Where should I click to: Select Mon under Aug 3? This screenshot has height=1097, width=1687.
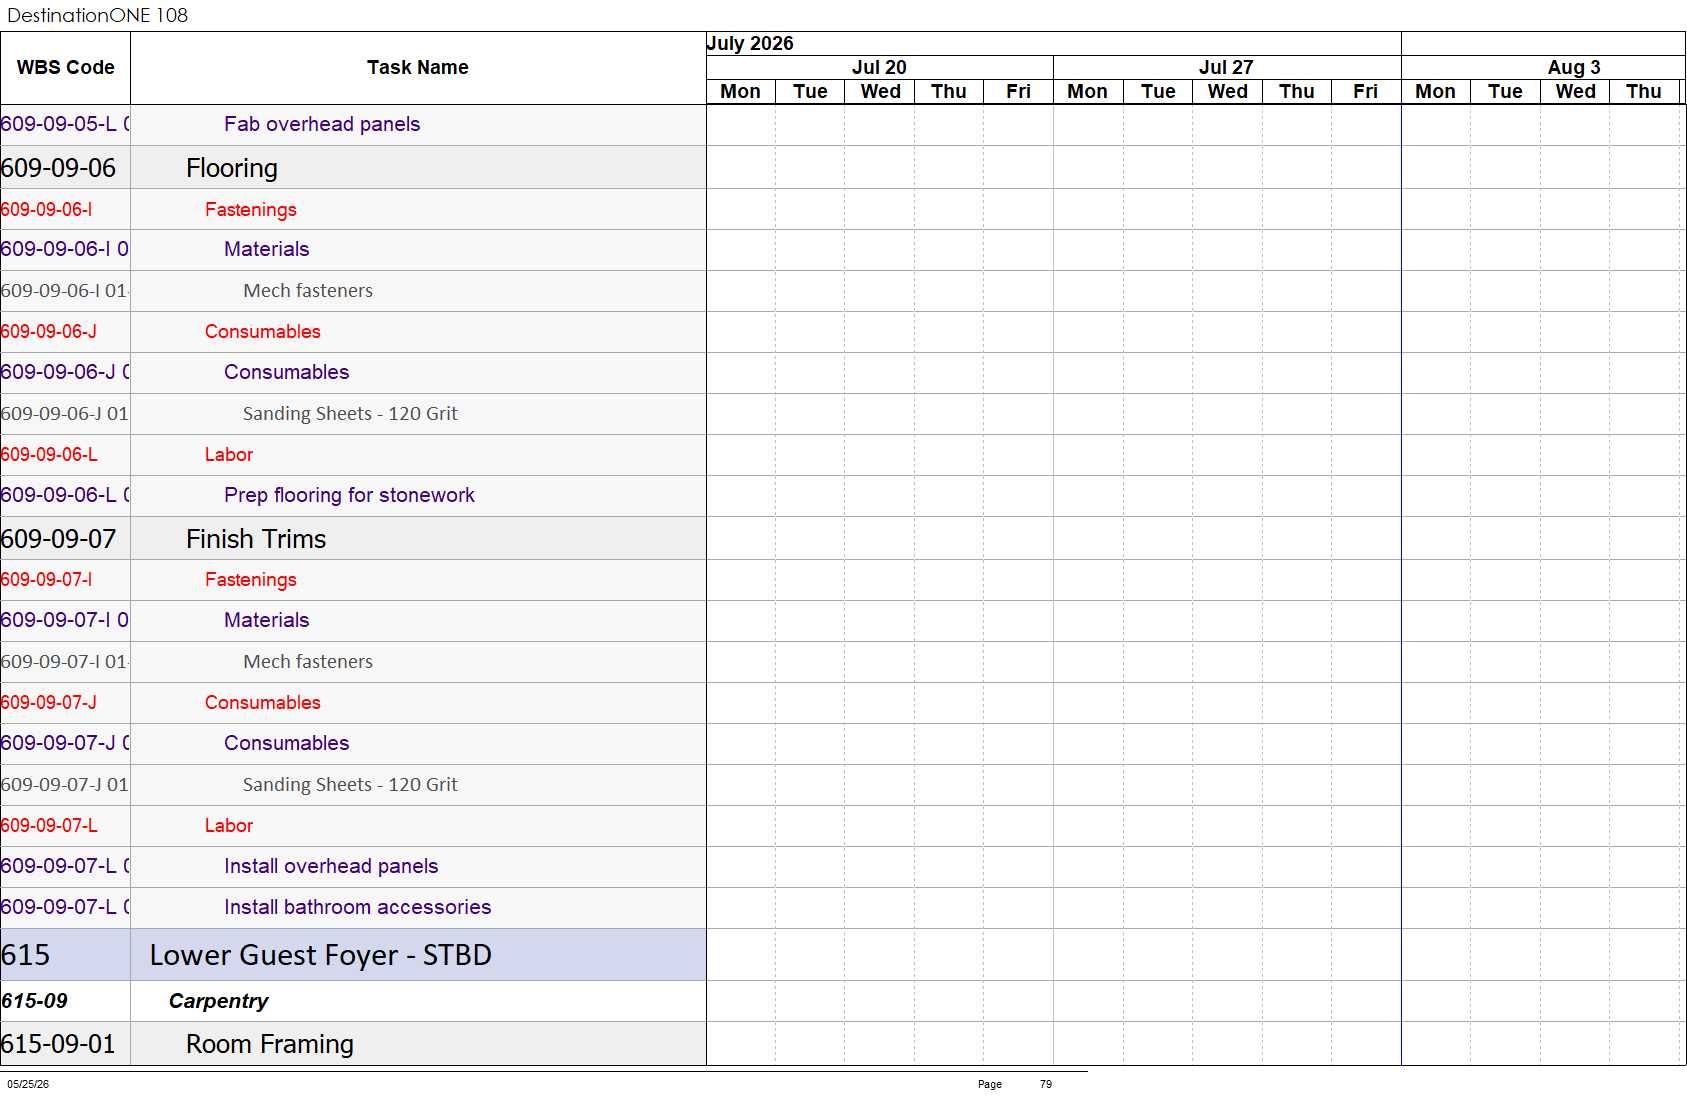coord(1435,92)
